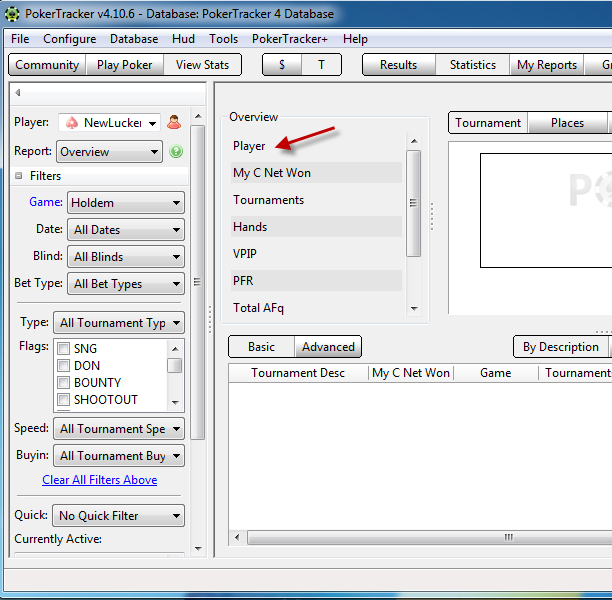The height and width of the screenshot is (600, 612).
Task: Open the tournament Buyin dropdown
Action: coord(119,456)
